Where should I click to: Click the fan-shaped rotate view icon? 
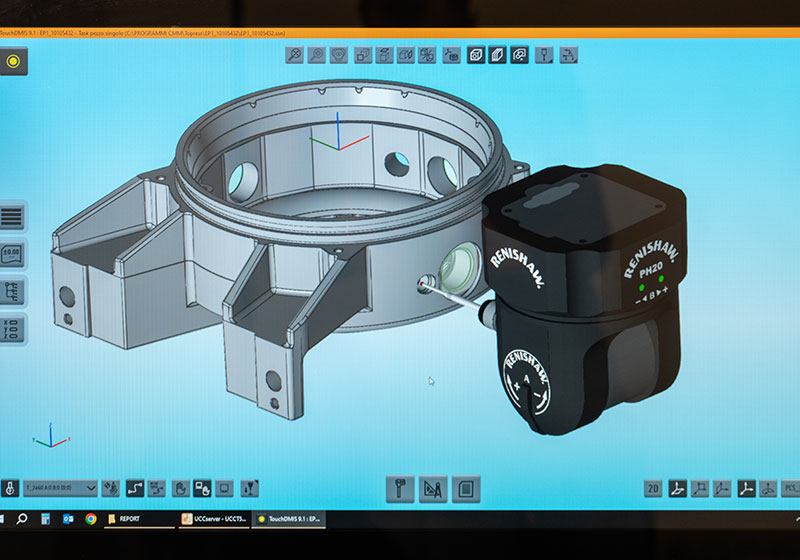(427, 55)
